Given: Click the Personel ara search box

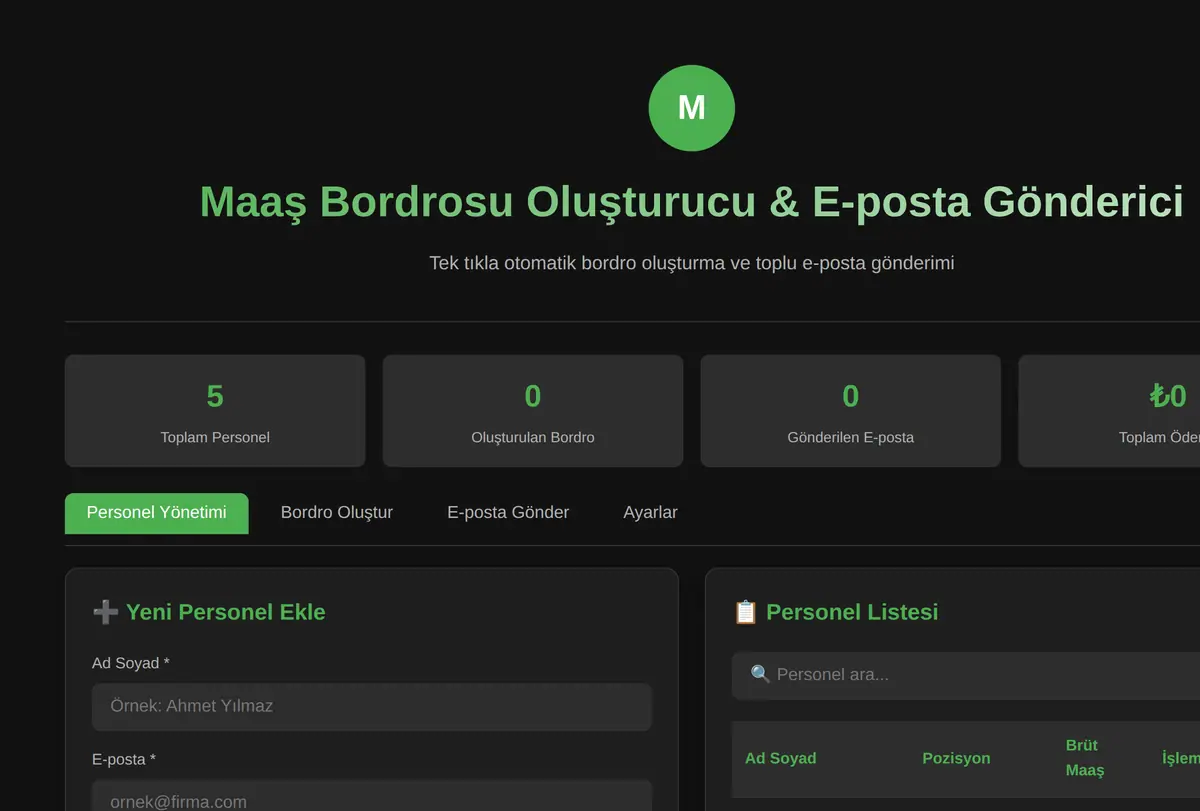Looking at the screenshot, I should coord(966,675).
